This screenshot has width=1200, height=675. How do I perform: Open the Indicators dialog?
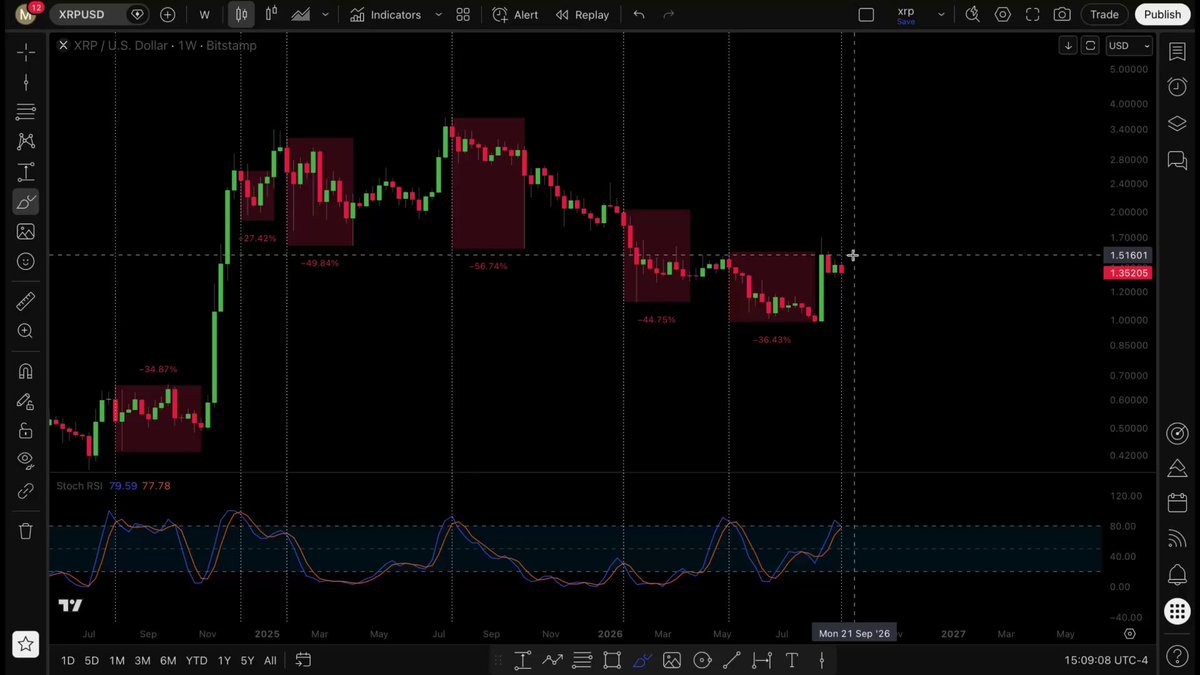386,15
